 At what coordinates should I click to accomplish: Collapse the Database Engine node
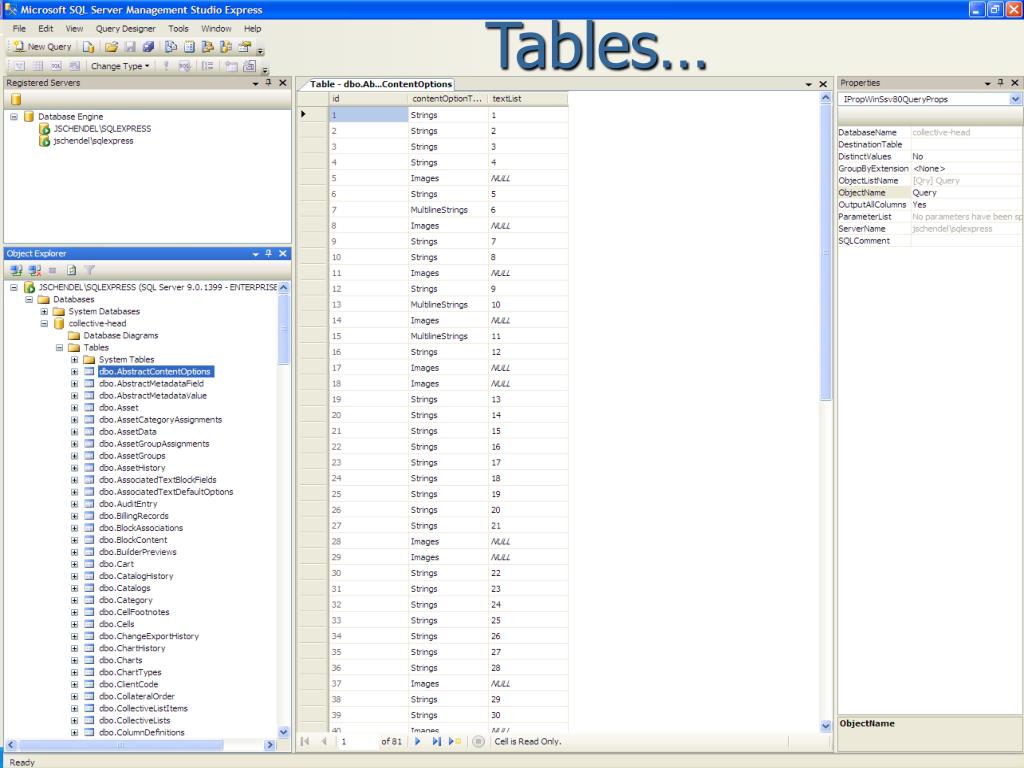[14, 117]
